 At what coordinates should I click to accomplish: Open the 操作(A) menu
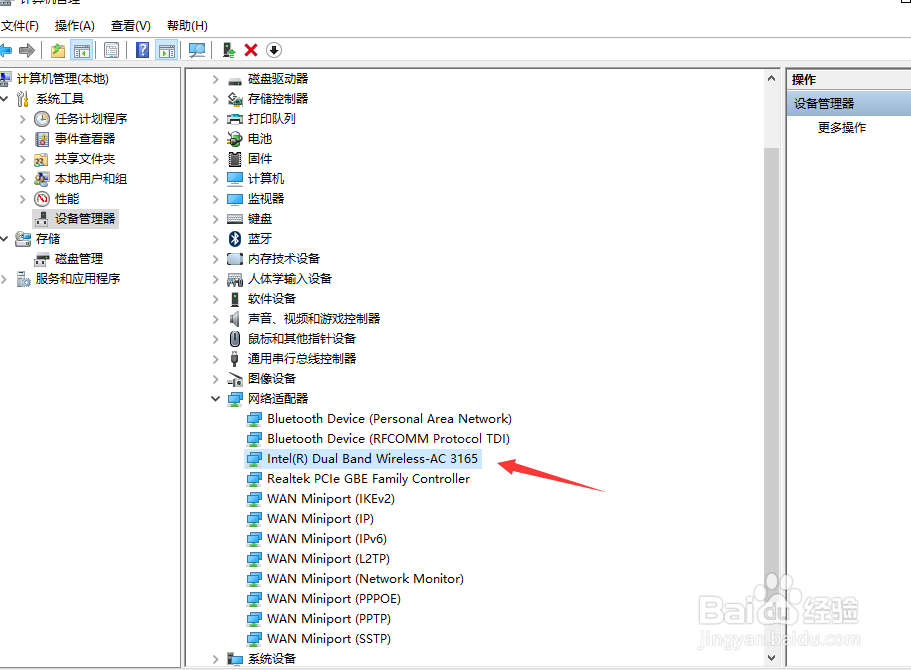click(x=74, y=26)
